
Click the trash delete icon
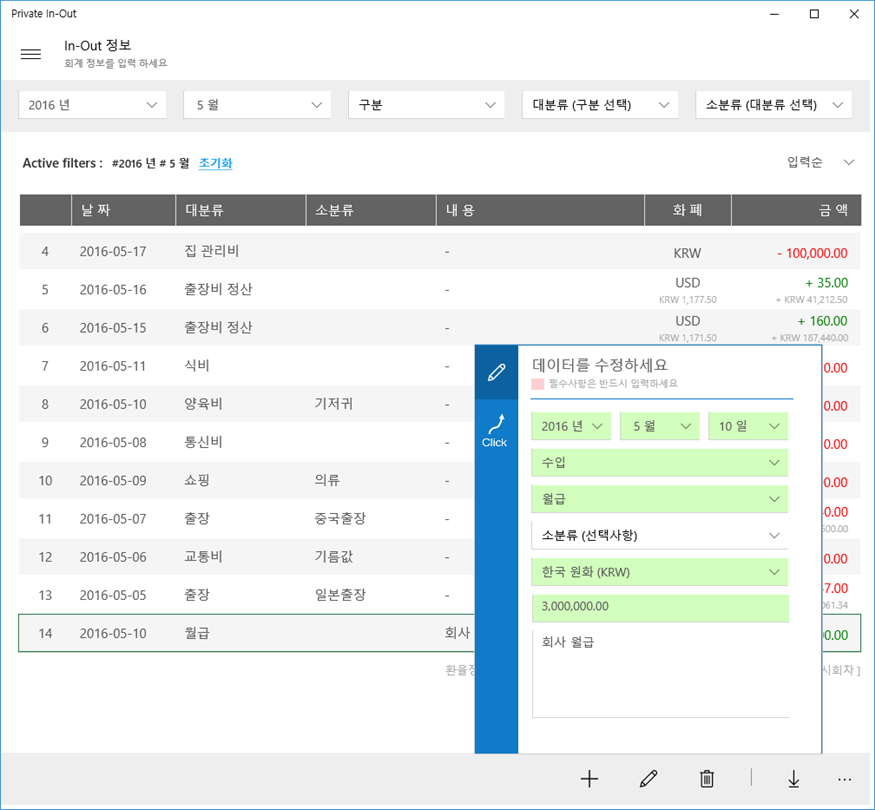(x=707, y=779)
